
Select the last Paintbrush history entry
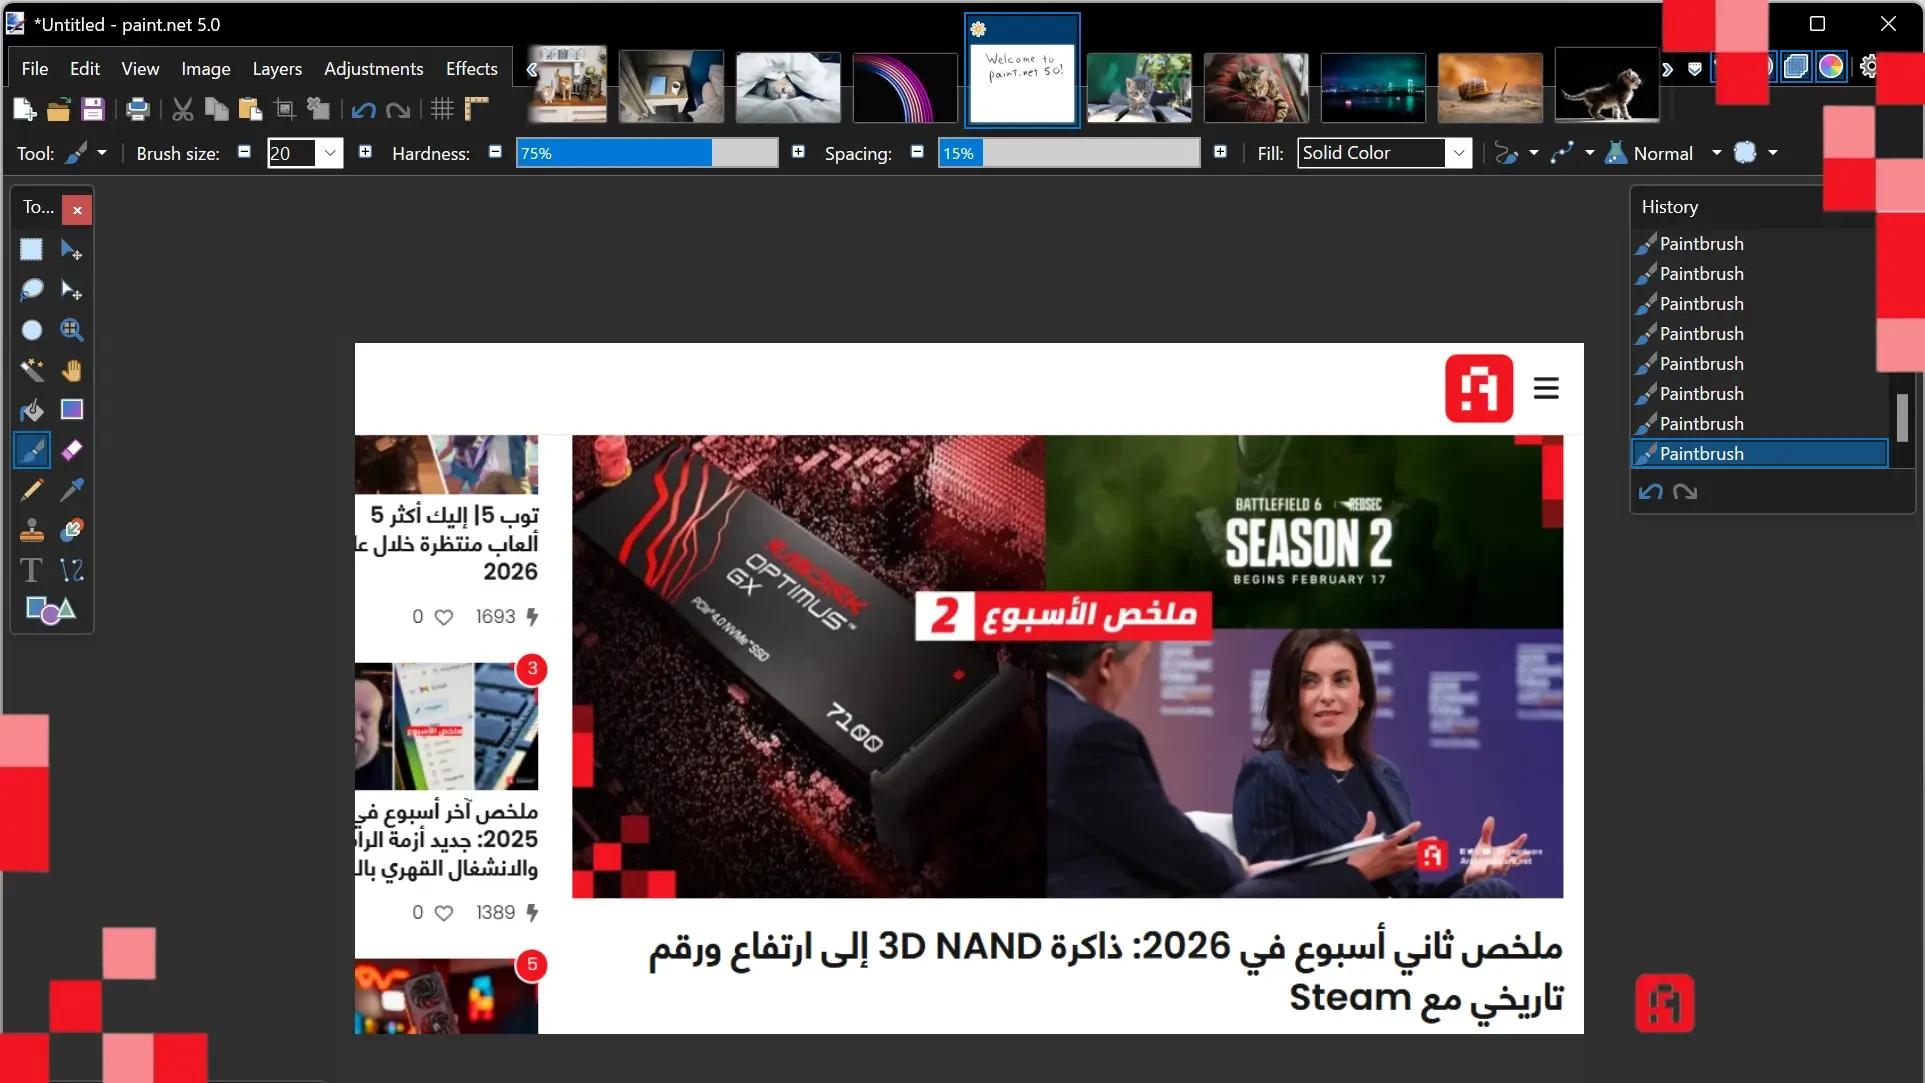[x=1759, y=453]
